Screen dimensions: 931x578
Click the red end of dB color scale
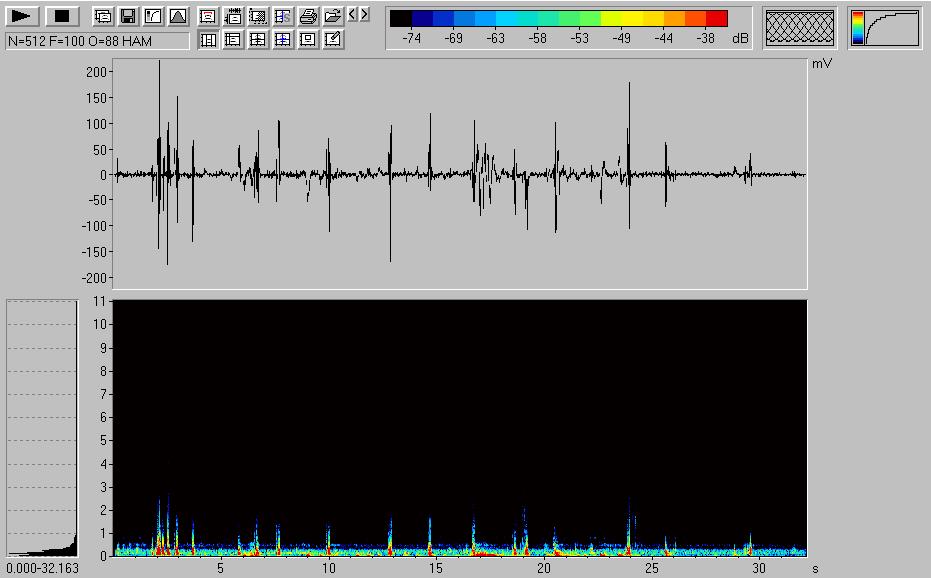pos(716,18)
